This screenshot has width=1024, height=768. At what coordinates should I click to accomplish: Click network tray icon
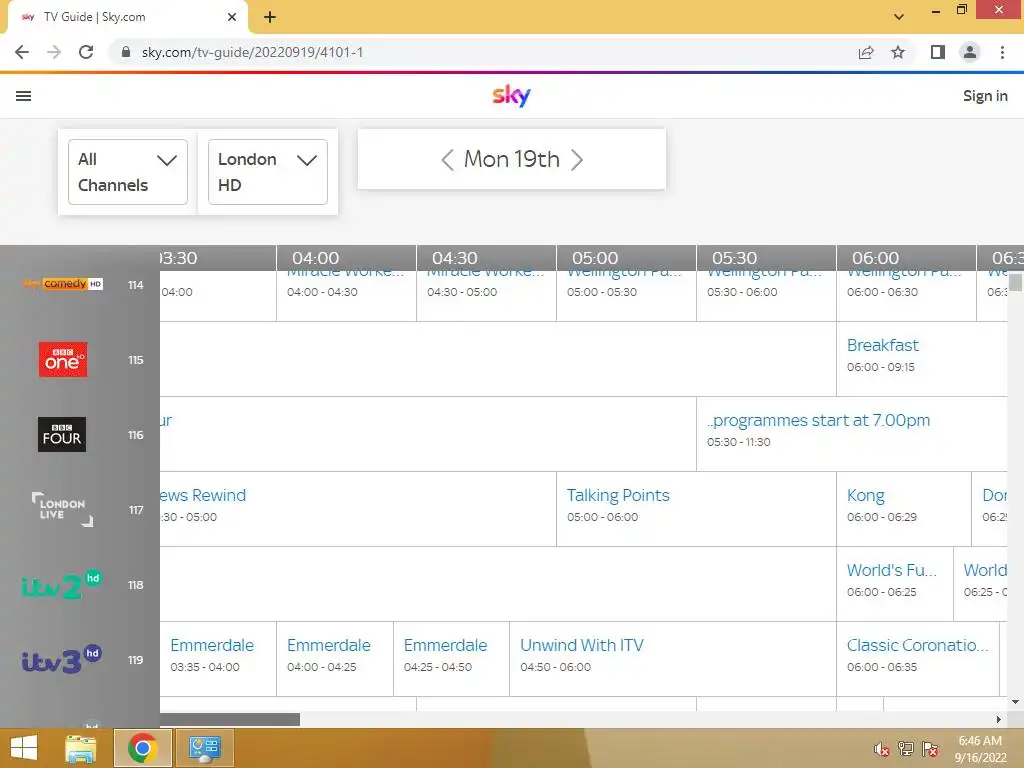click(906, 750)
